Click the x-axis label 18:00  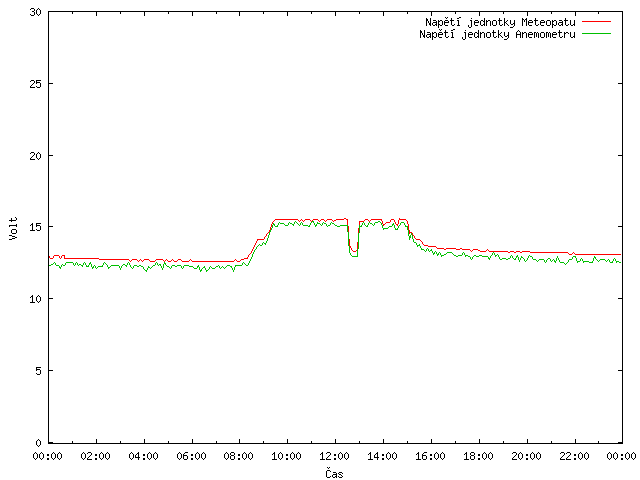pyautogui.click(x=478, y=456)
